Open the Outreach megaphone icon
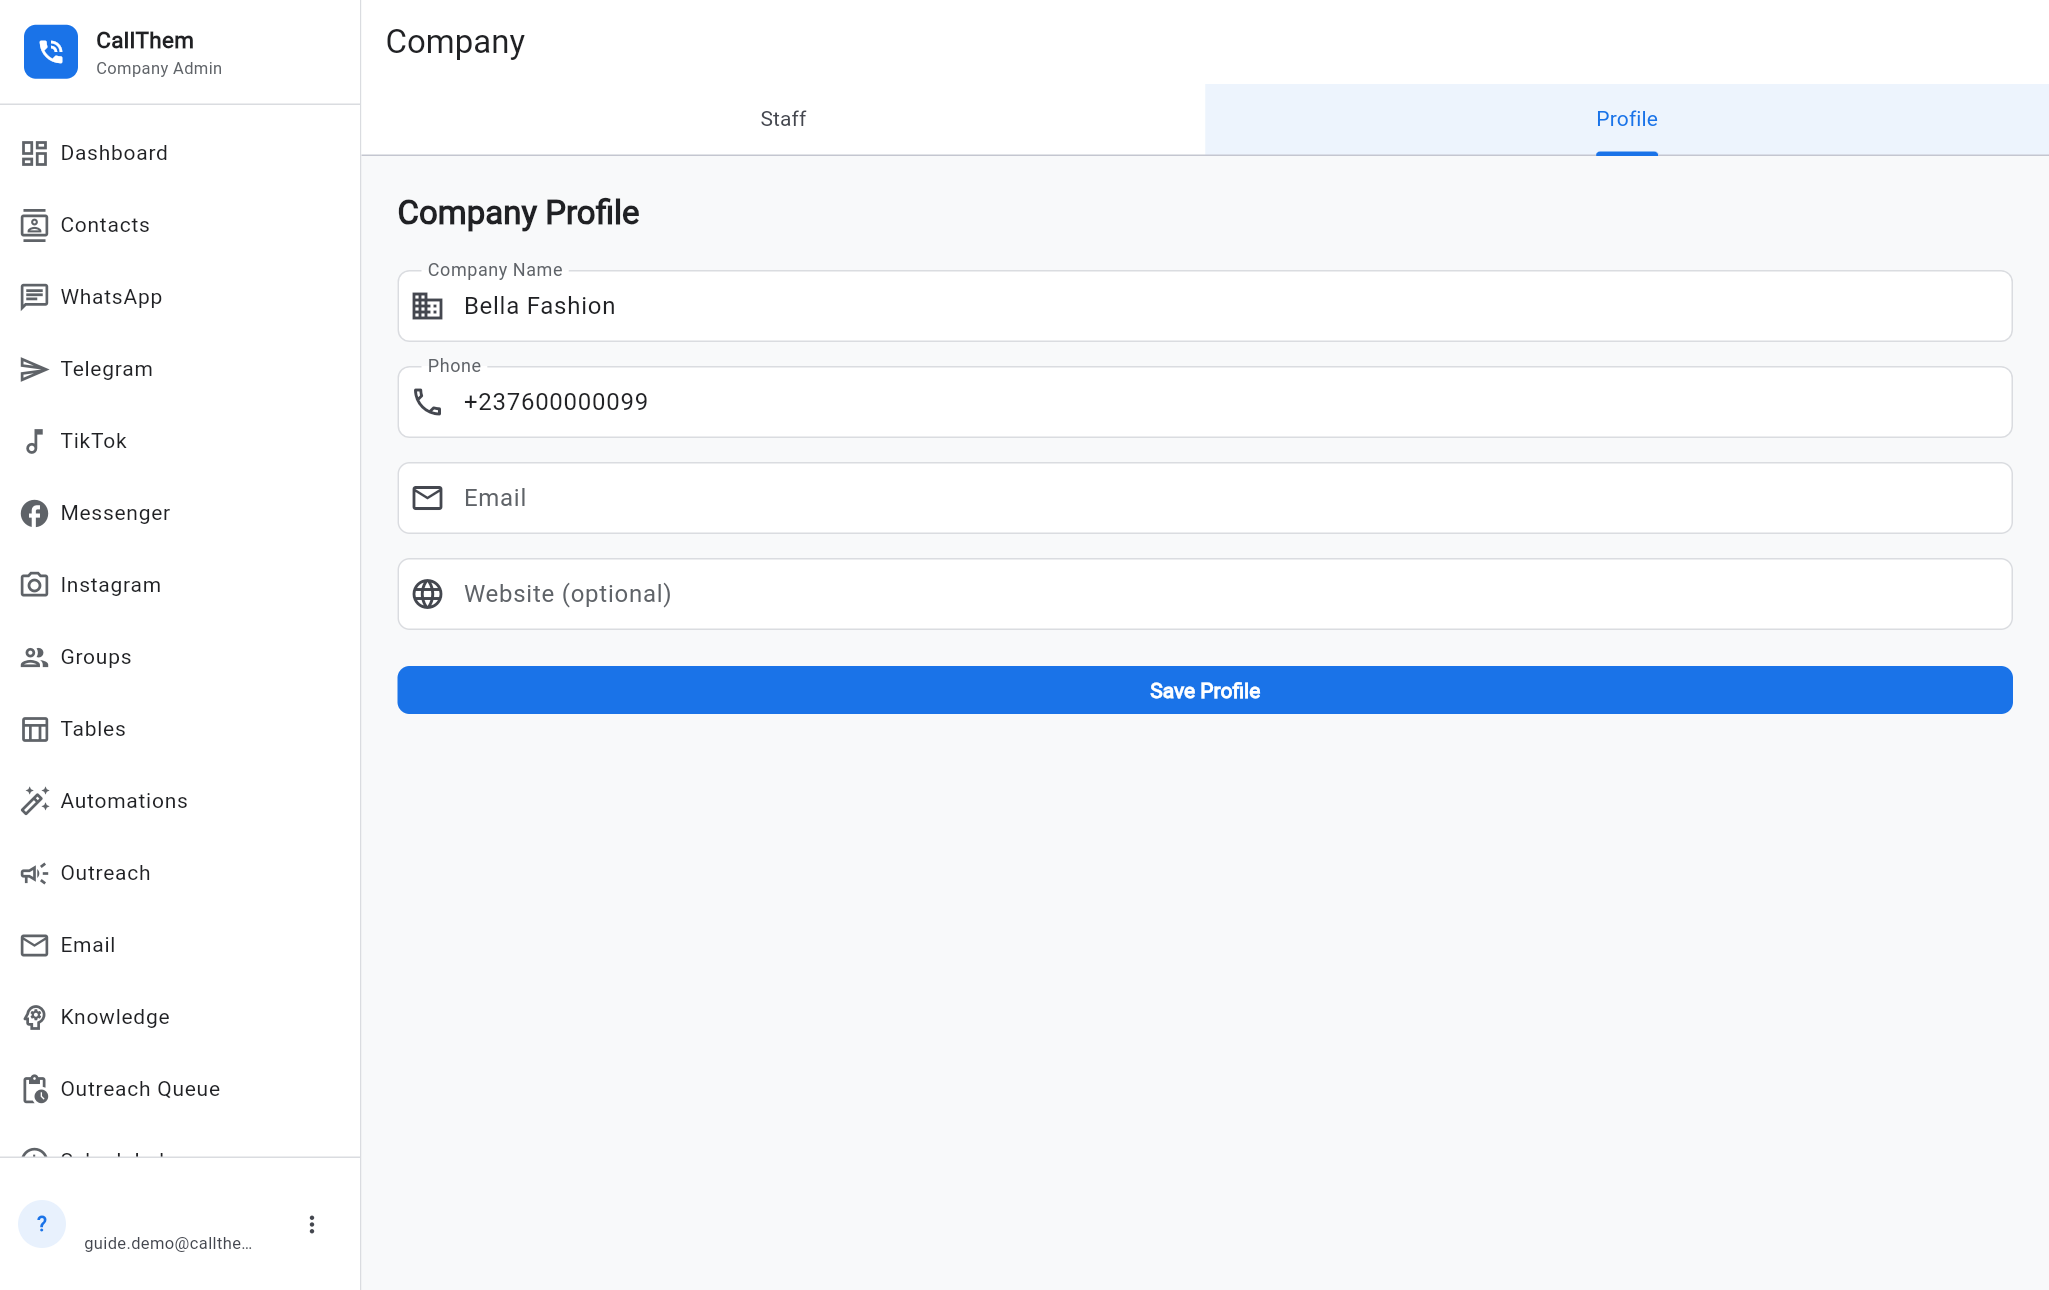This screenshot has width=2049, height=1290. pos(34,873)
